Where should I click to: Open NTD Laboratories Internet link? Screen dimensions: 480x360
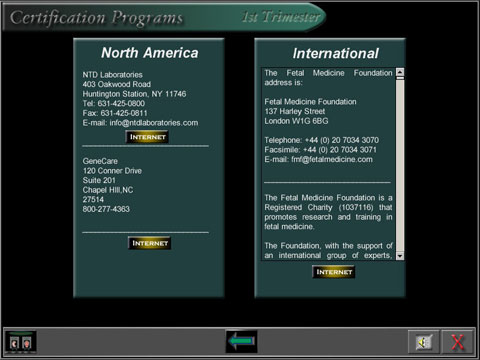click(147, 137)
